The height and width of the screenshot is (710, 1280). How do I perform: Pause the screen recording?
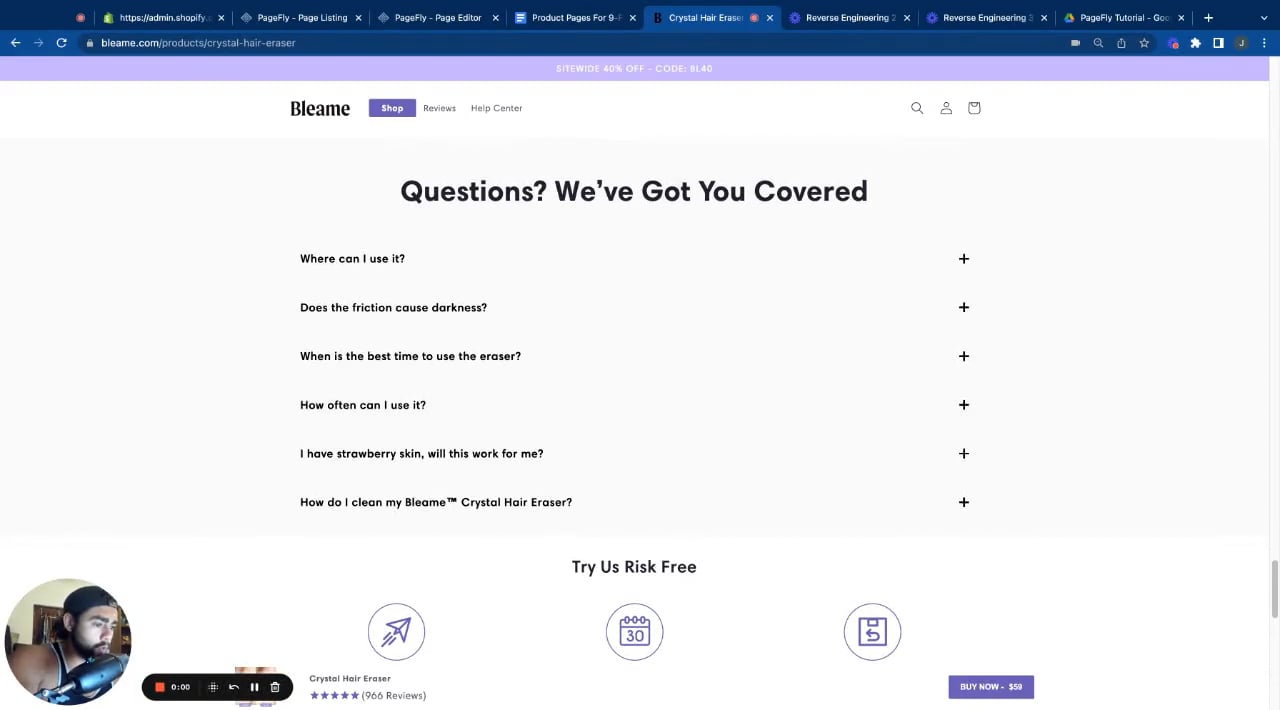(x=254, y=687)
